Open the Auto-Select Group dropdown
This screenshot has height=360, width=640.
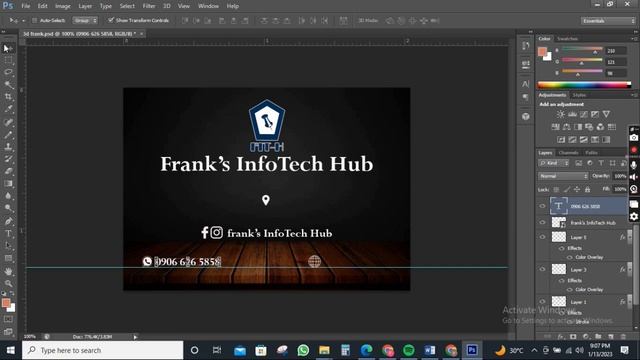pos(85,20)
